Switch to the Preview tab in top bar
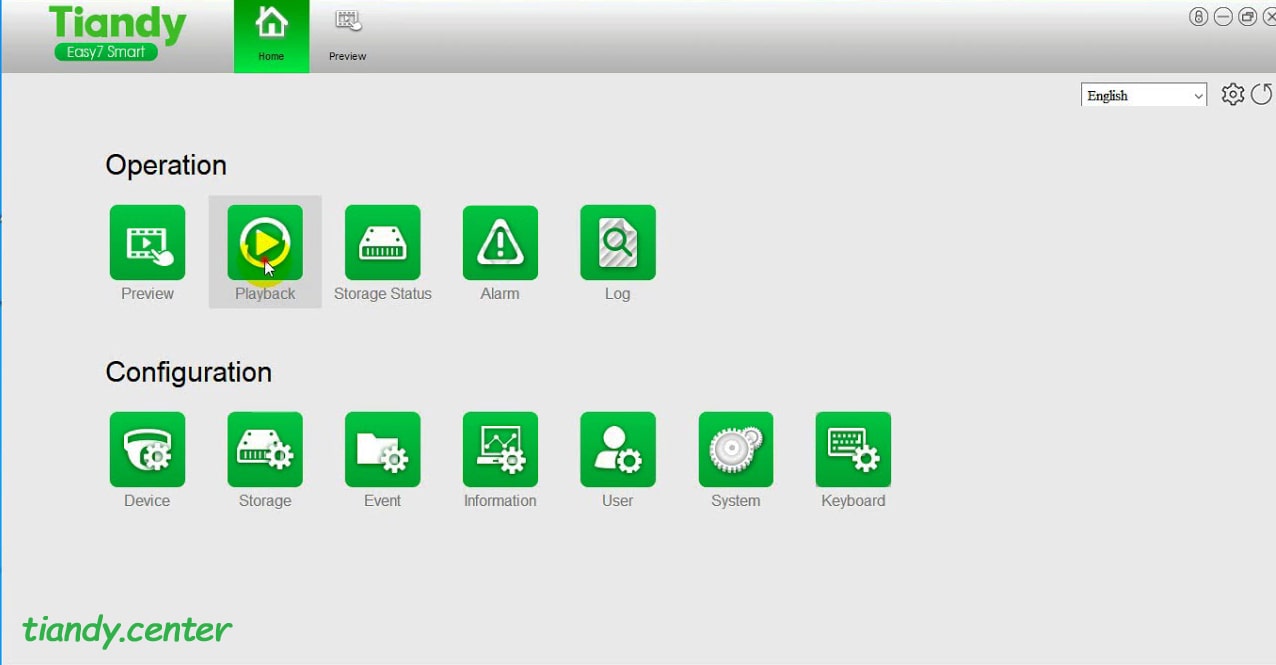Image resolution: width=1276 pixels, height=665 pixels. [347, 36]
